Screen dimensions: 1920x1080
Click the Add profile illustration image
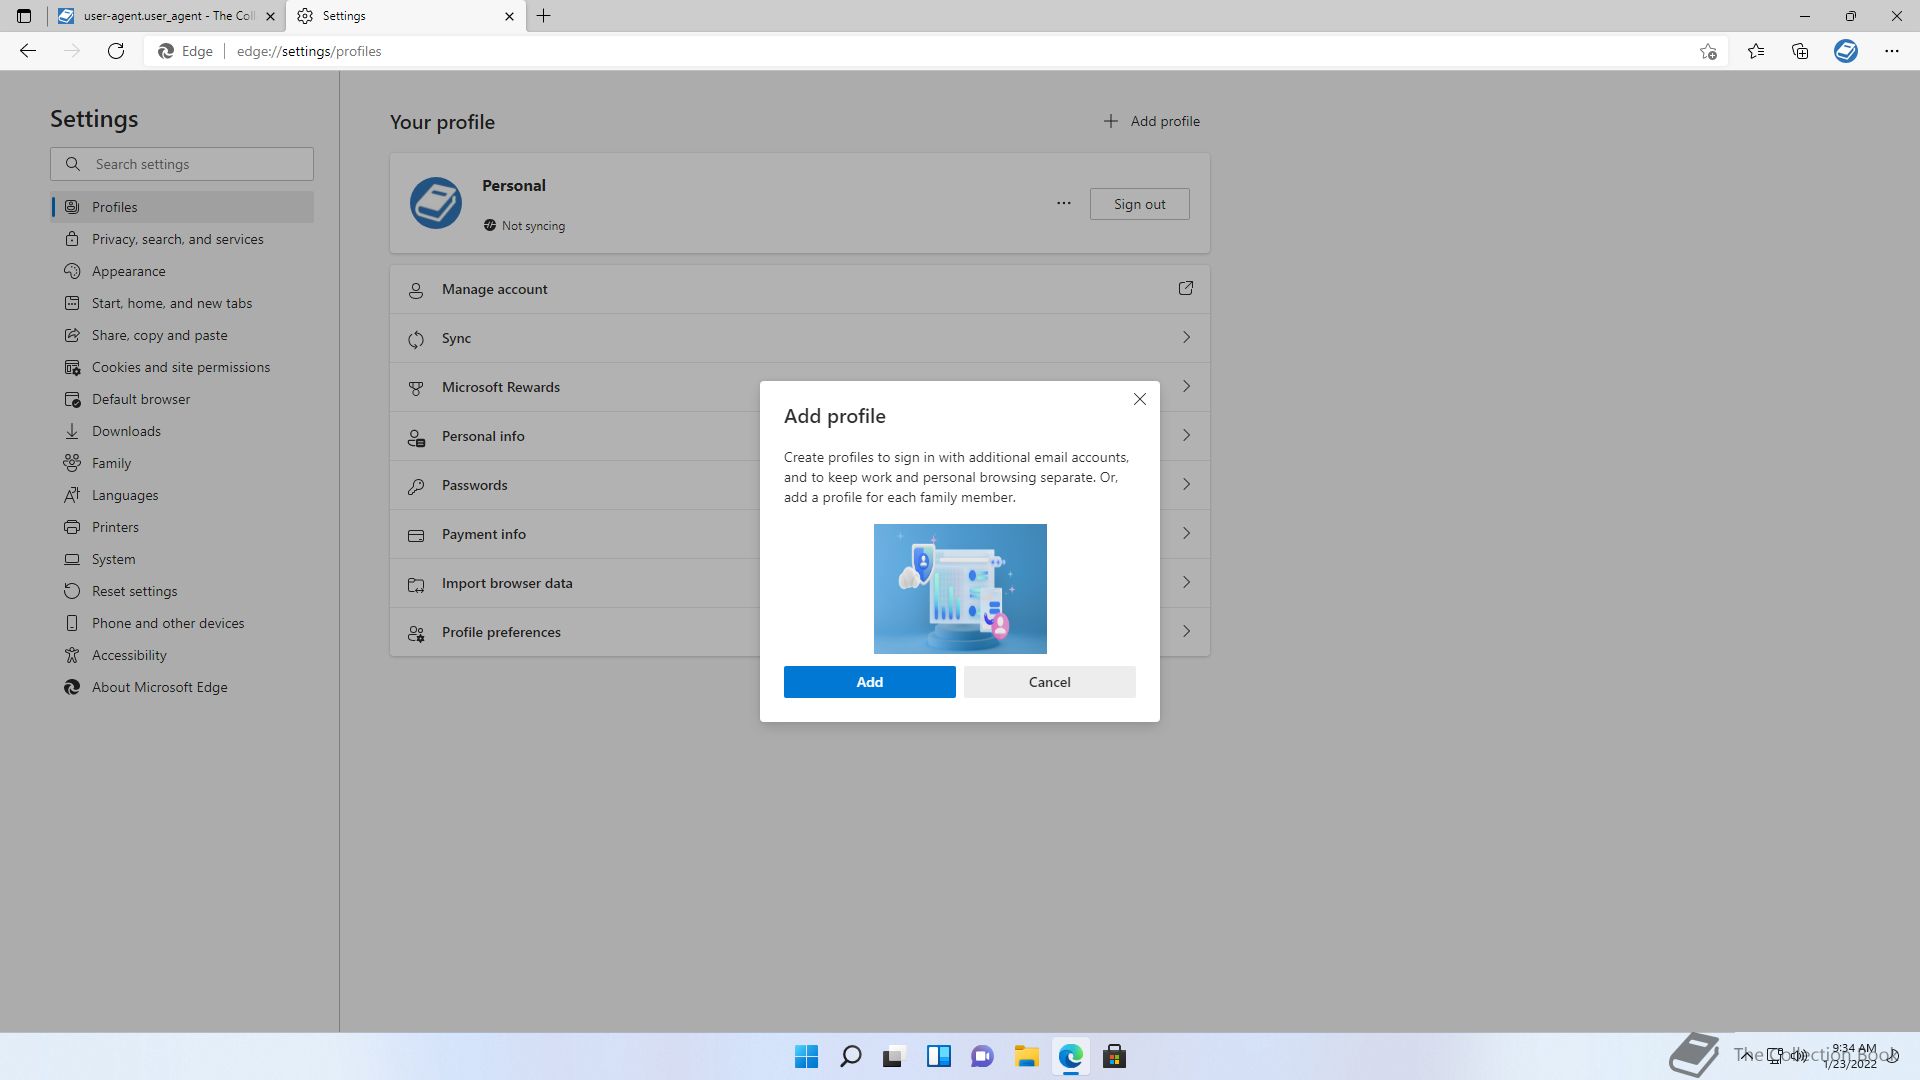coord(960,589)
